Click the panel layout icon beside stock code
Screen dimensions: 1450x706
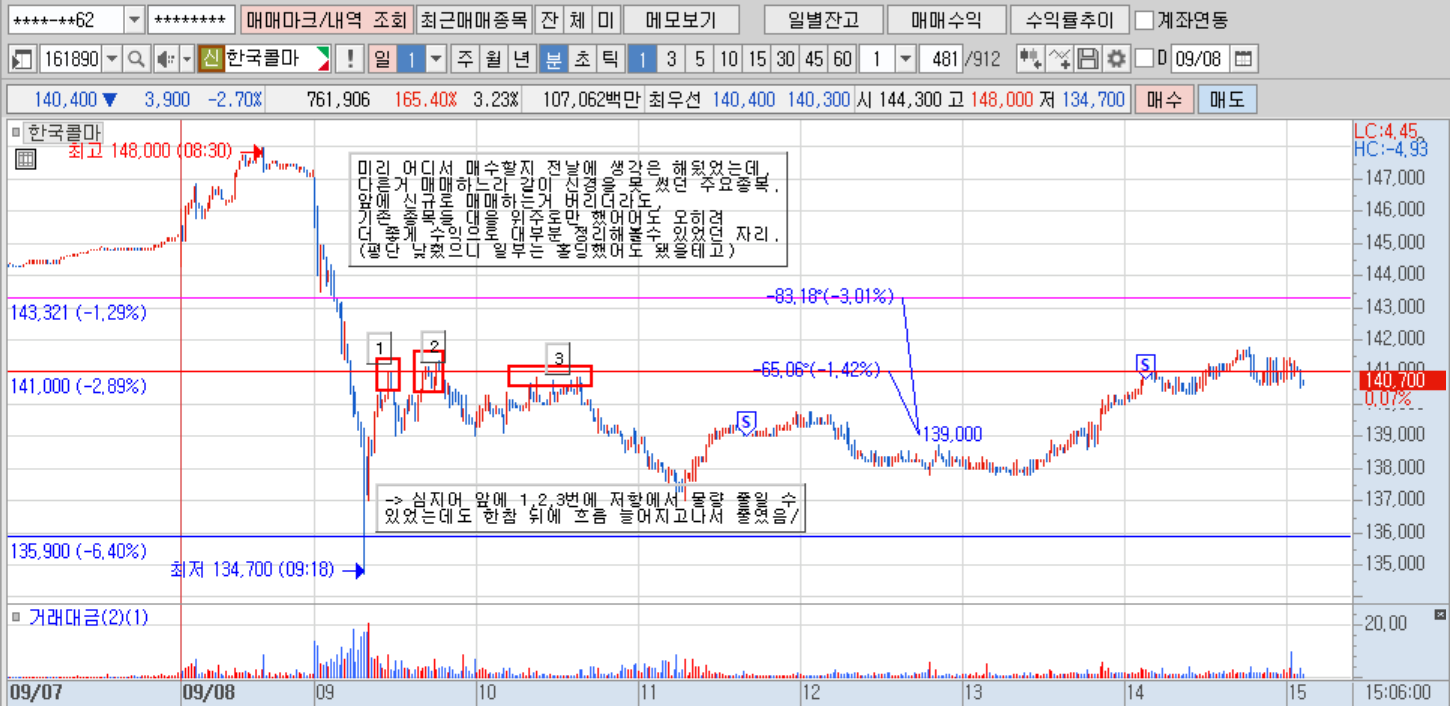tap(22, 59)
